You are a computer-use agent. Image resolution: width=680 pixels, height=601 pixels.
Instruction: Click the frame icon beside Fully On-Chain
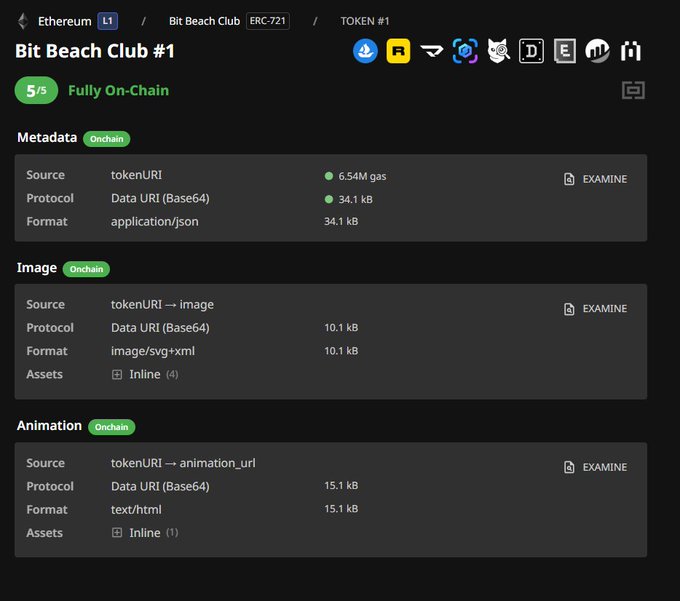[633, 90]
